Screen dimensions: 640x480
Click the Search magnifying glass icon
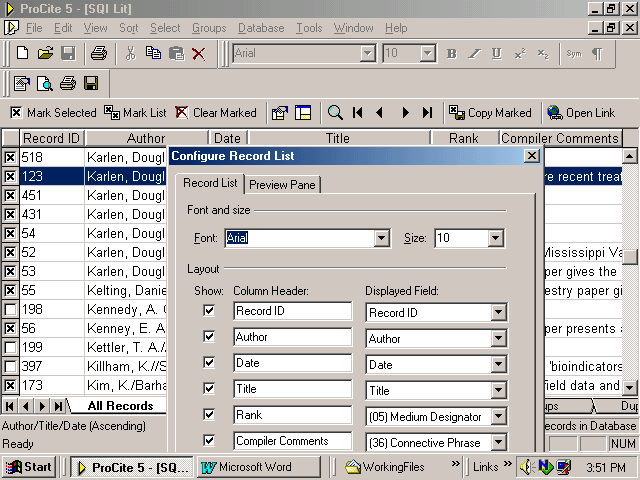coord(335,113)
